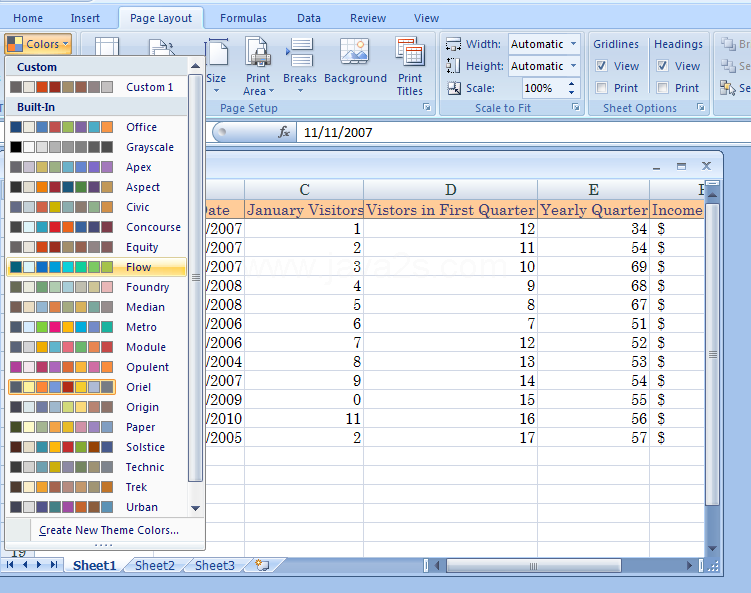Choose the Grayscale color theme
This screenshot has height=593, width=751.
coord(98,147)
